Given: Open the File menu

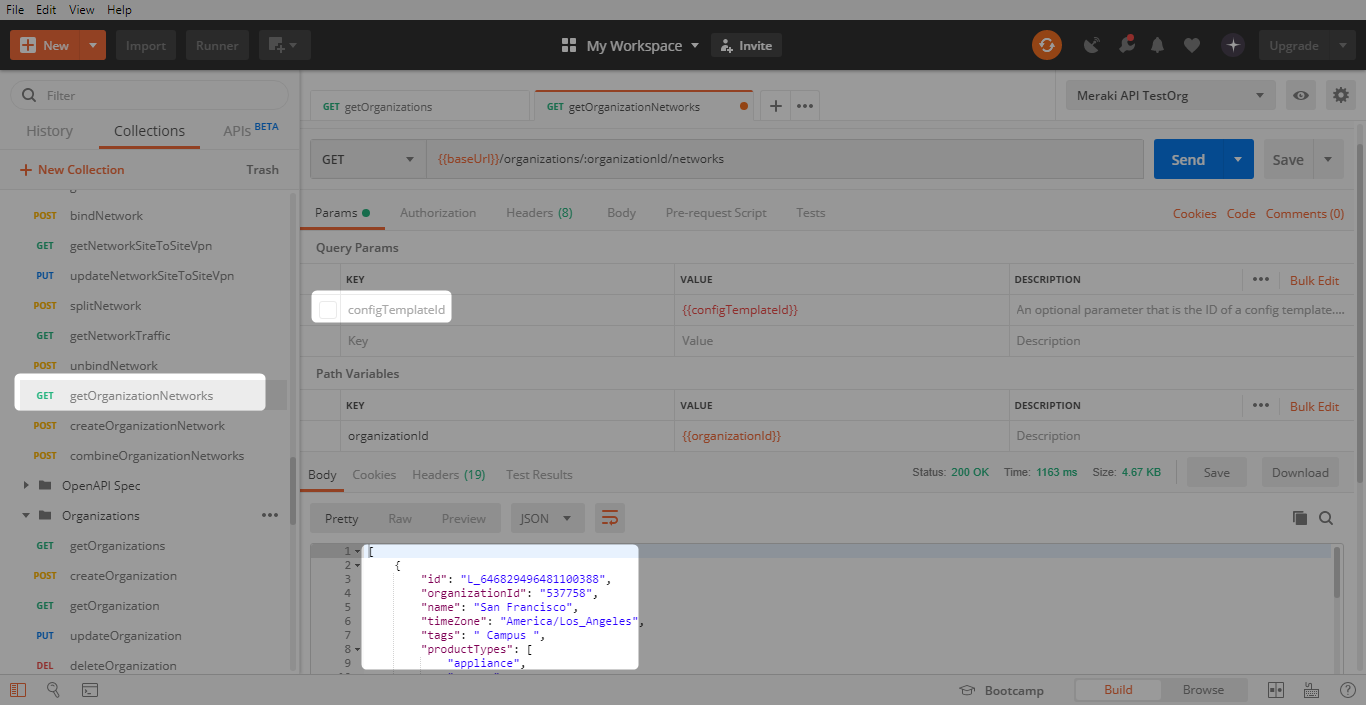Looking at the screenshot, I should tap(15, 9).
